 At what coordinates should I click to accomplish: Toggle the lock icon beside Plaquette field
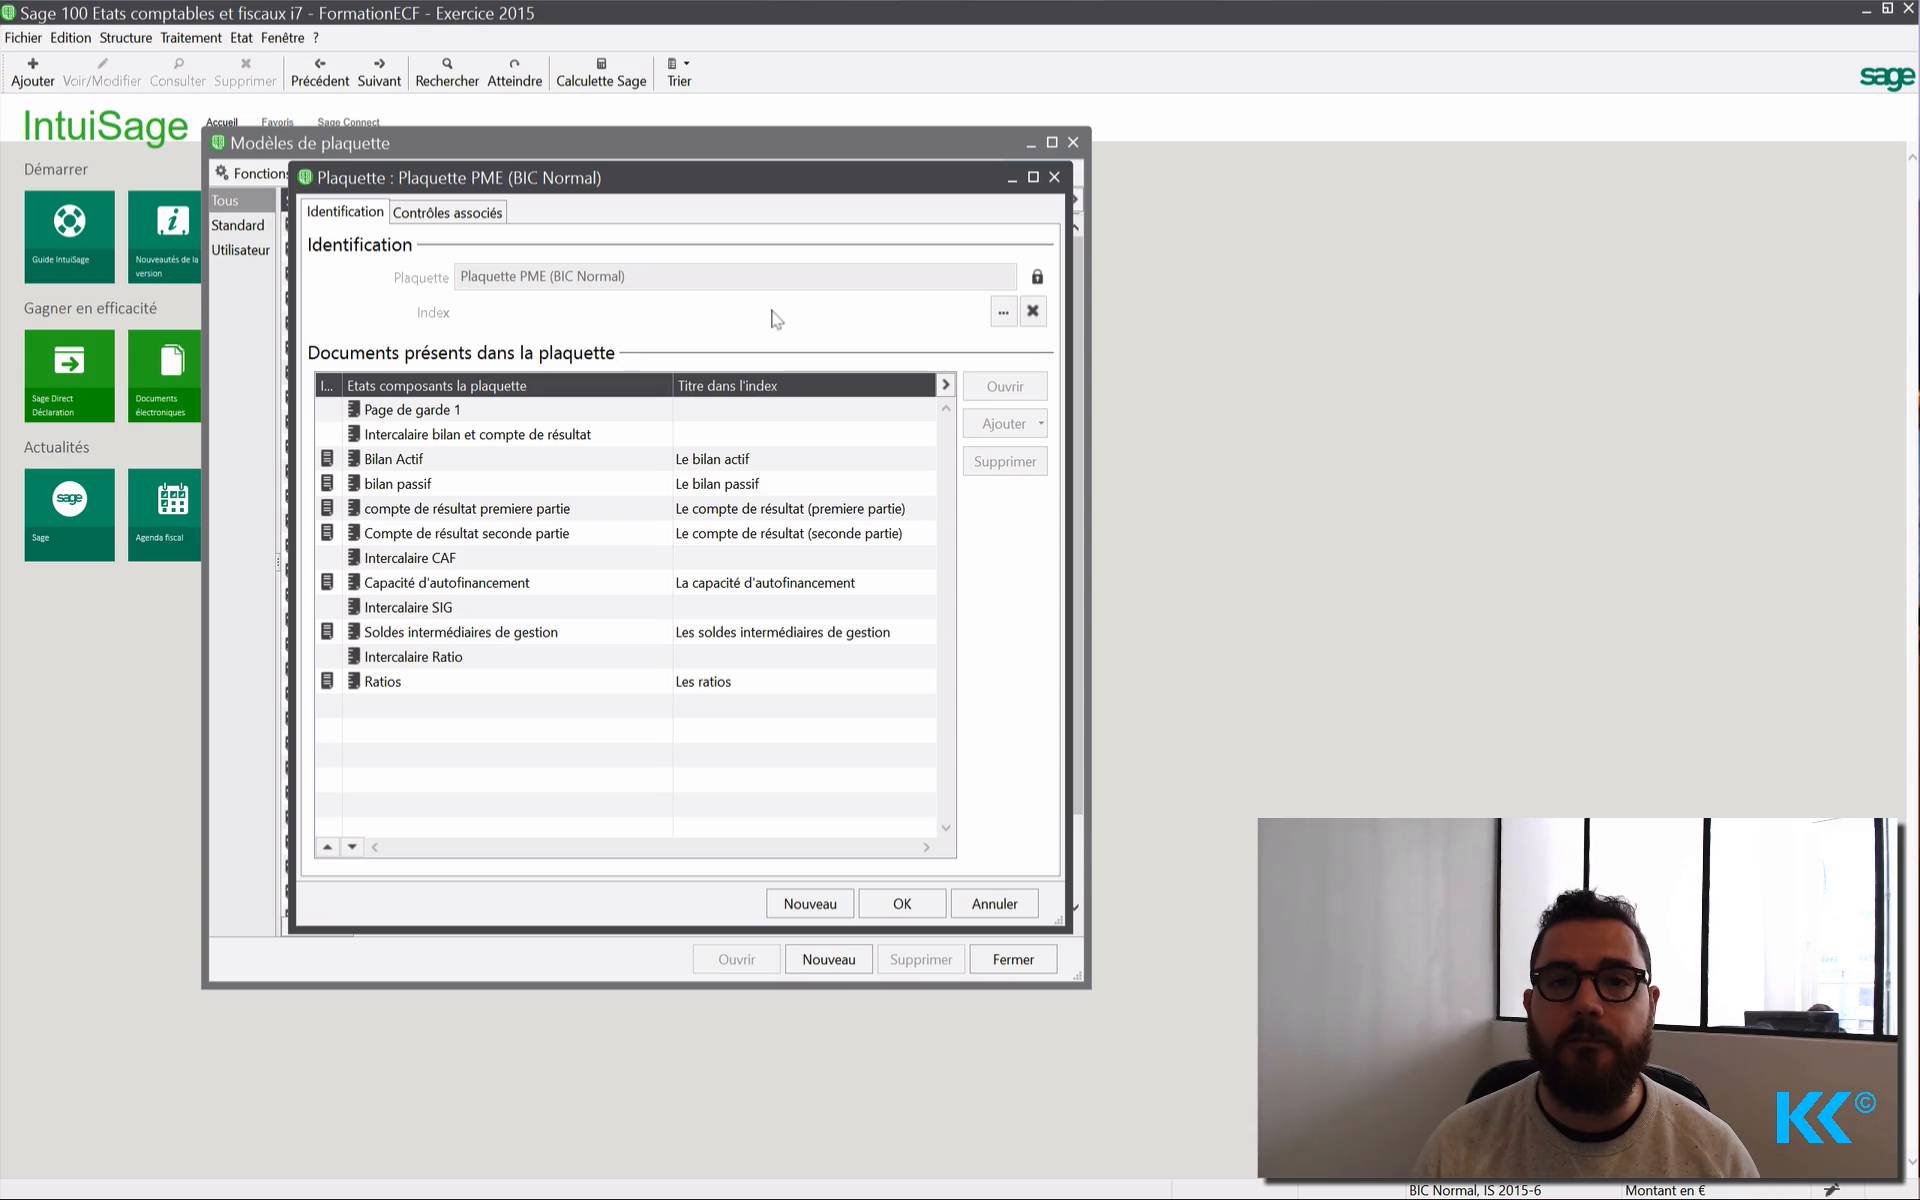click(1037, 276)
